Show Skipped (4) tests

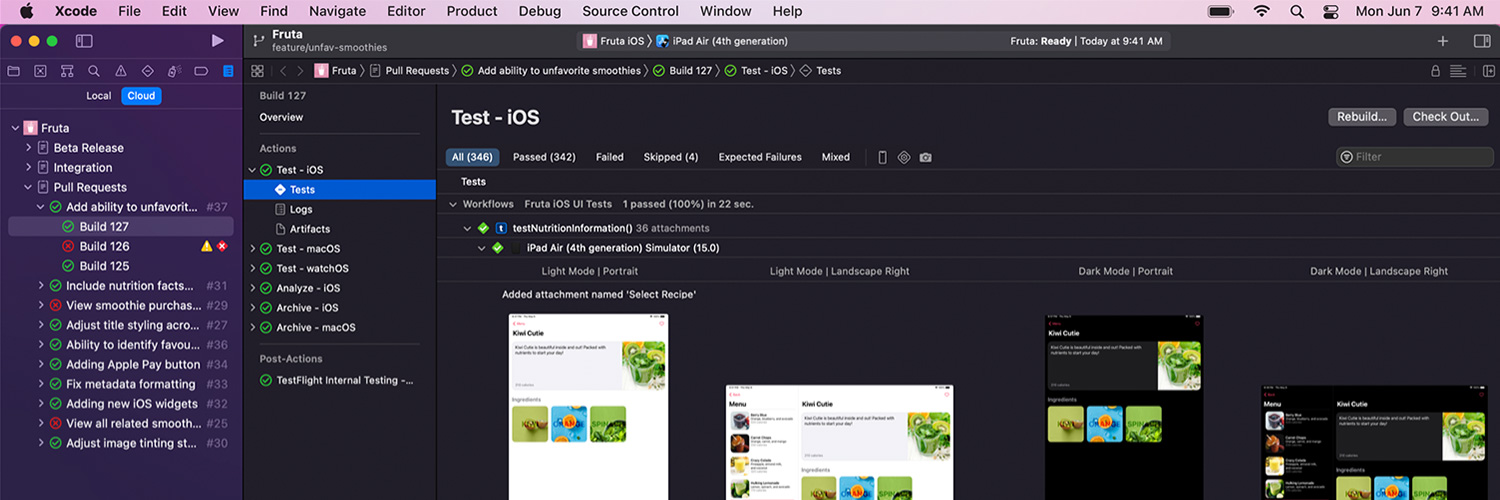point(671,157)
